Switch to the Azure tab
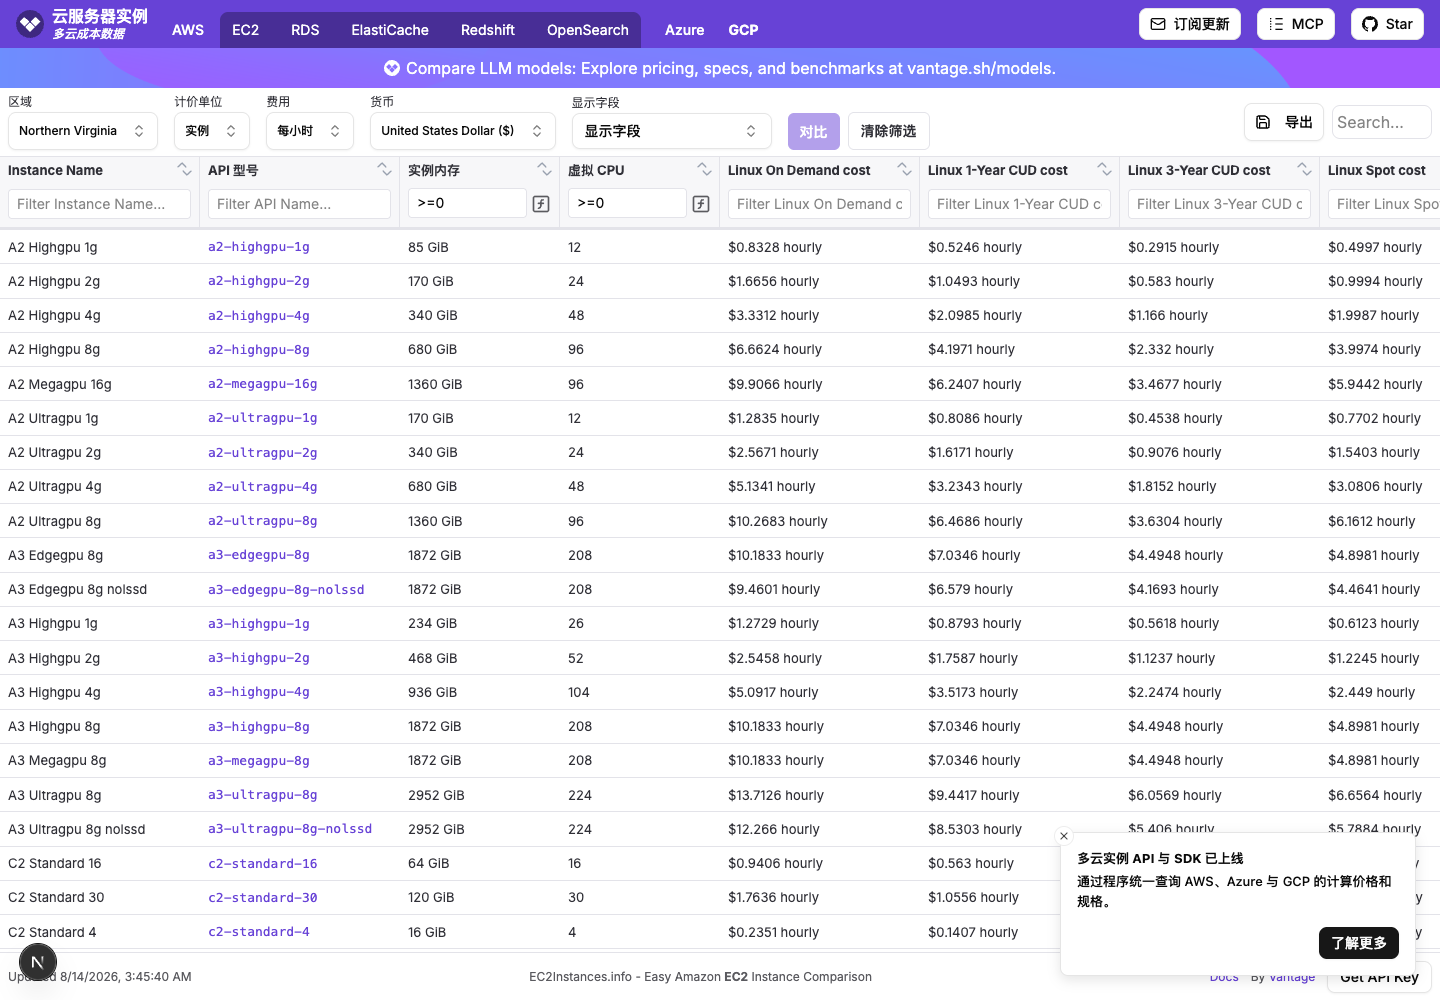The image size is (1440, 1000). (x=685, y=30)
